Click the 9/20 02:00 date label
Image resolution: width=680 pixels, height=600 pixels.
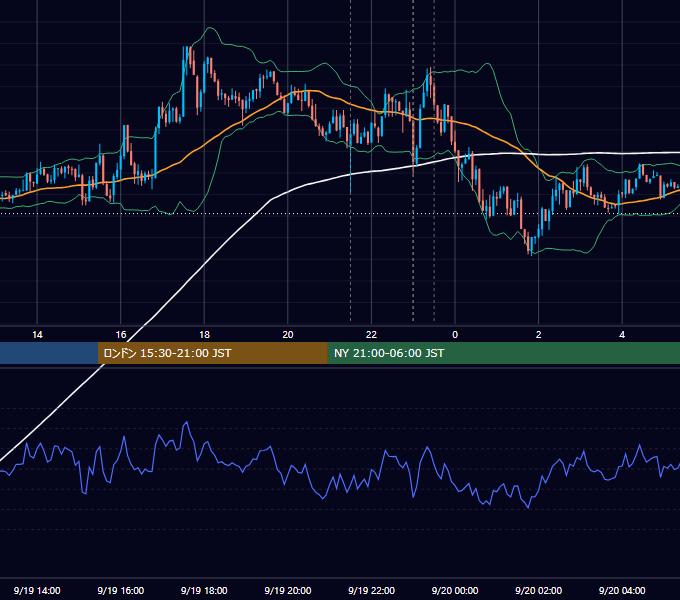click(538, 590)
